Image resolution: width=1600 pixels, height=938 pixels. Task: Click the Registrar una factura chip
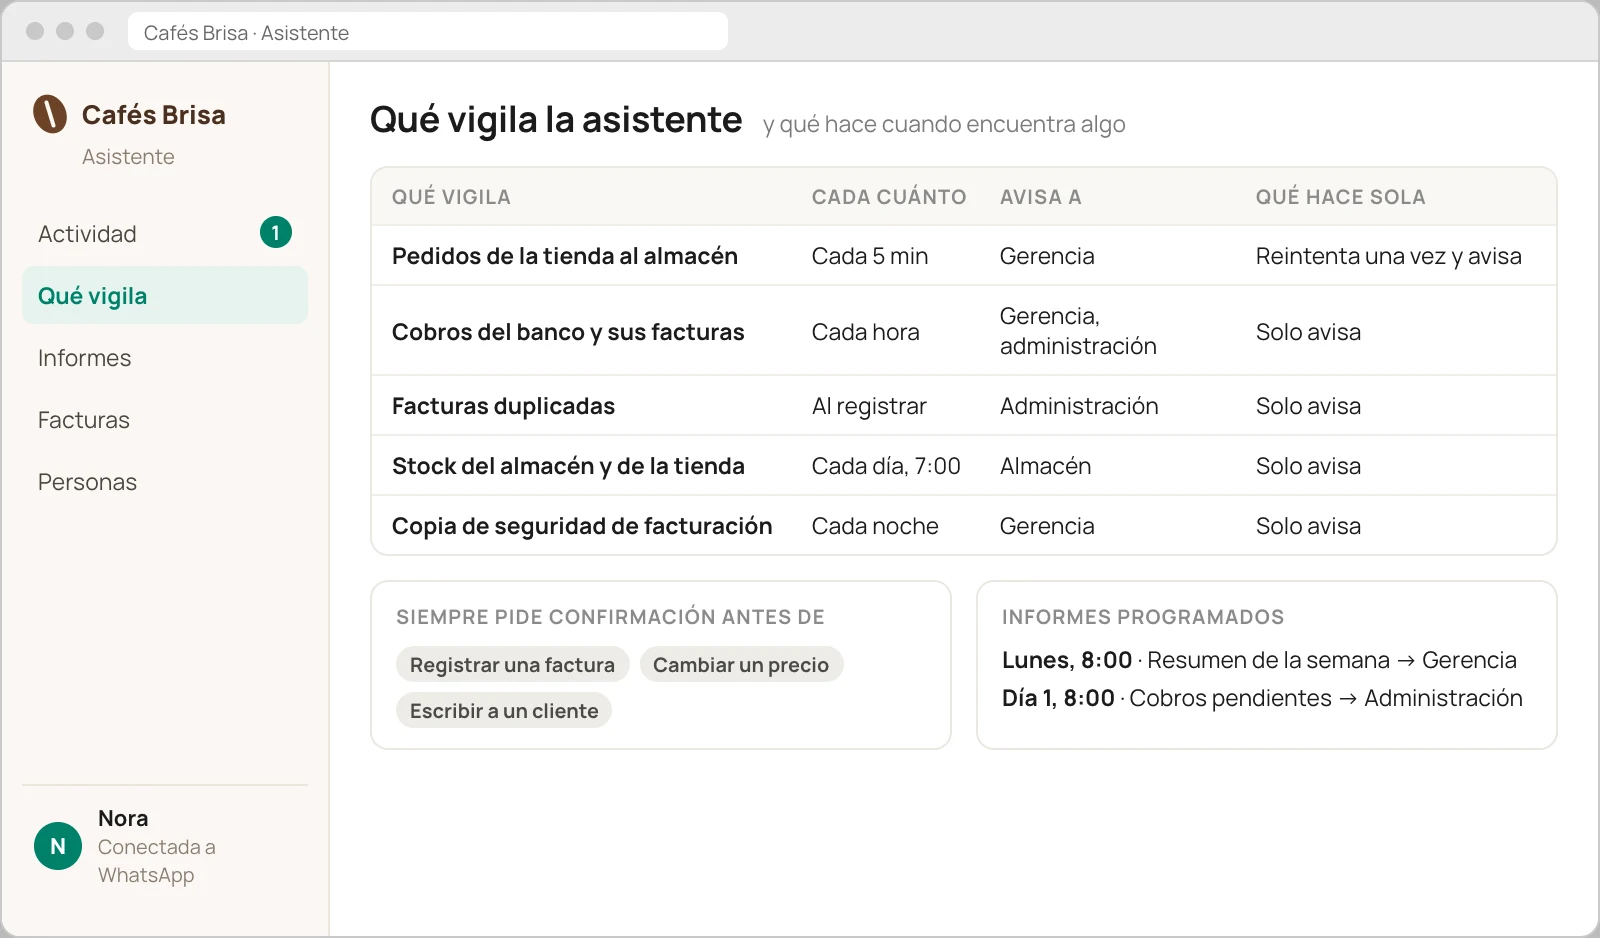click(x=512, y=665)
